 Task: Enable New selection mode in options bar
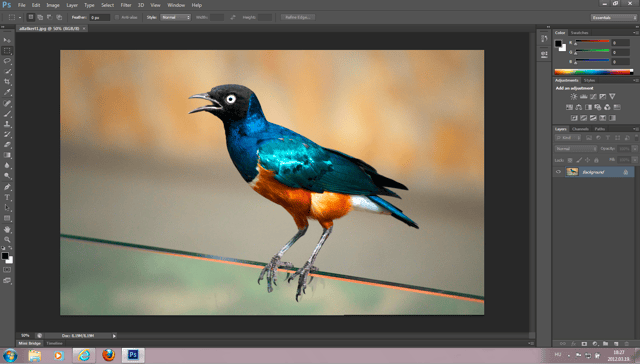(31, 18)
